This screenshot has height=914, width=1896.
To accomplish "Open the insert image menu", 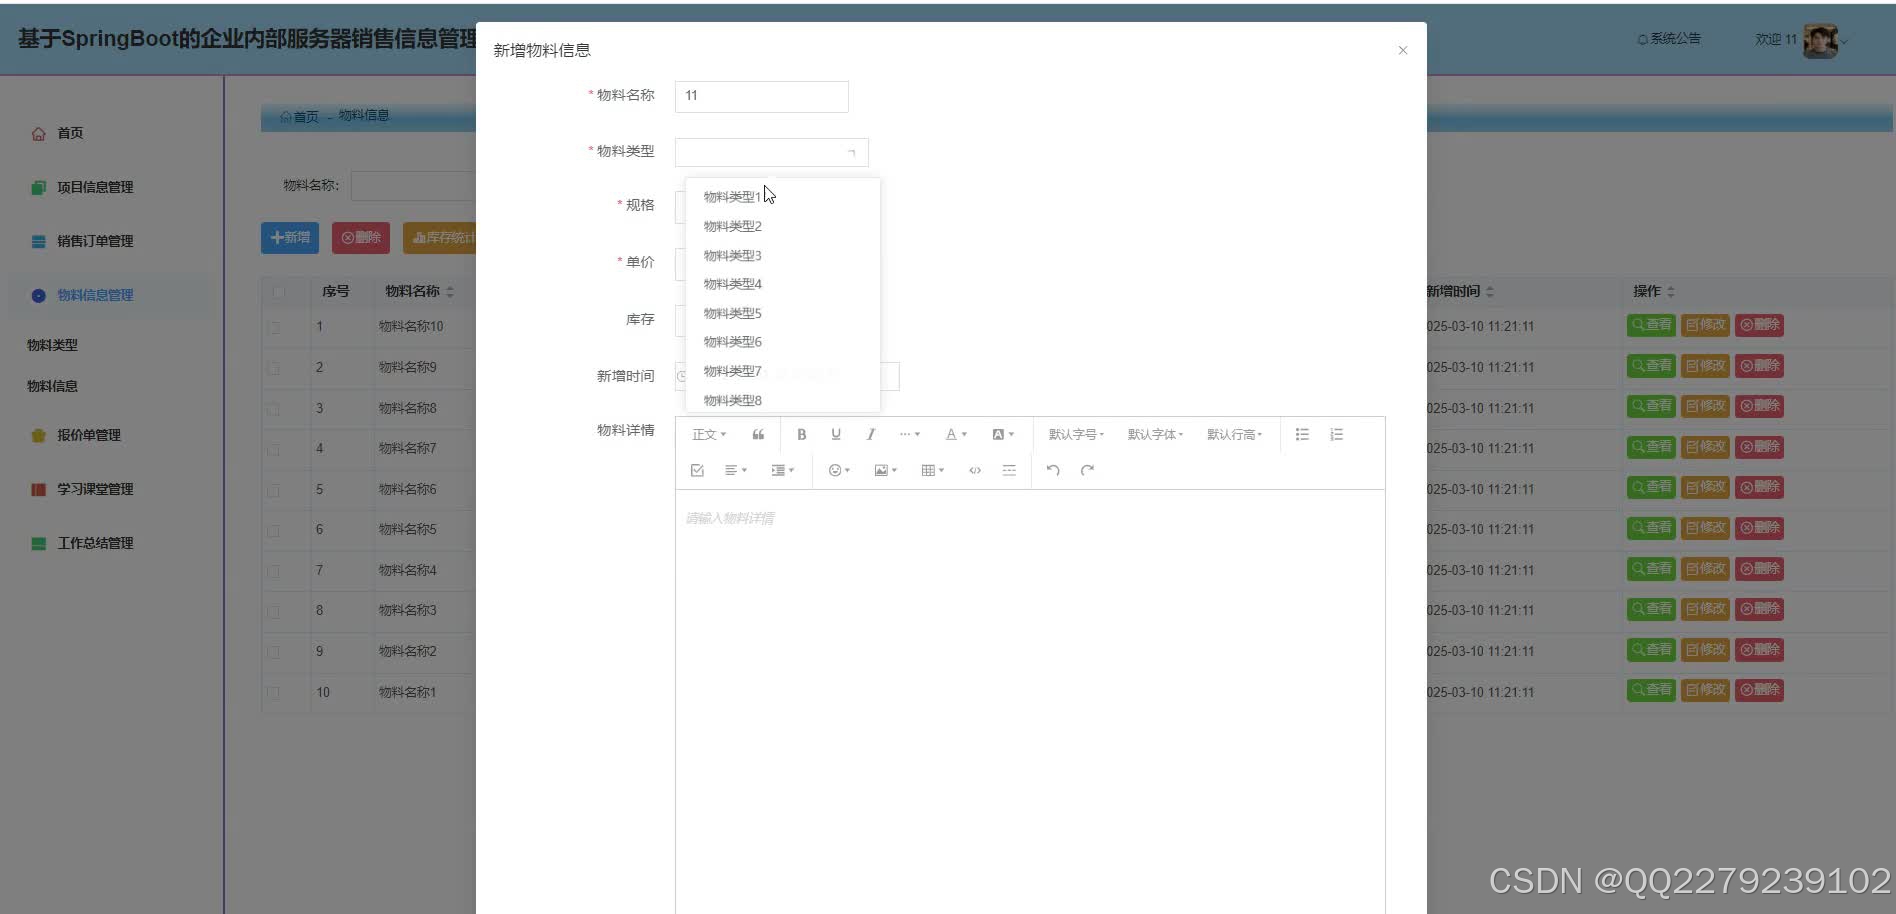I will 886,470.
